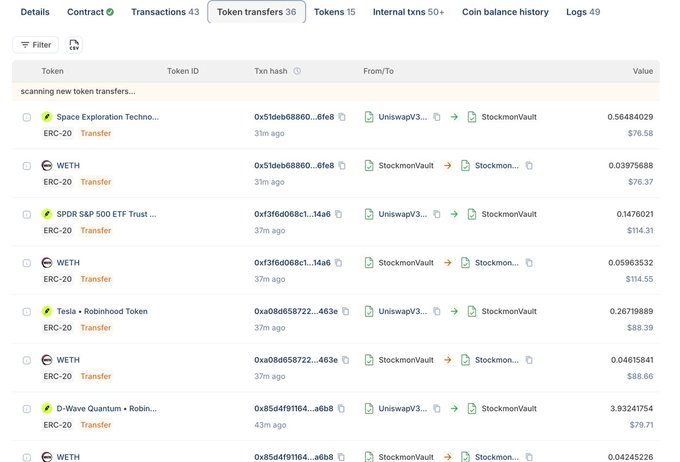Open D-Wave Quantum • Robin... token link
This screenshot has height=462, width=680.
(107, 408)
